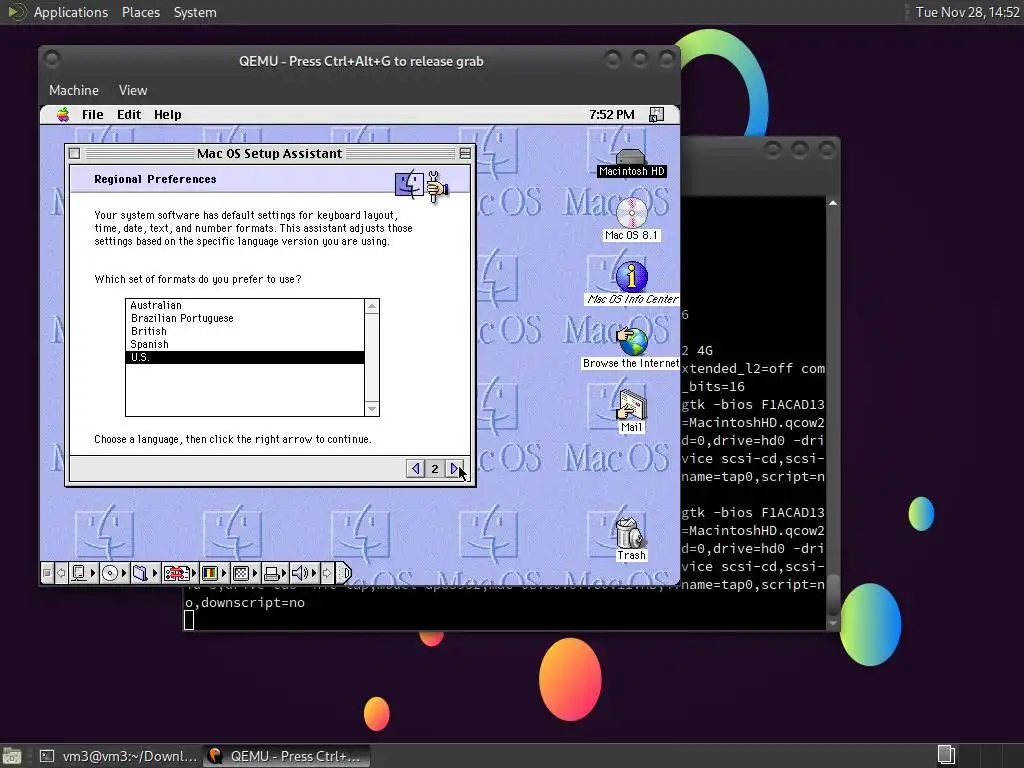Click the Control Strip close tab at far-left
Image resolution: width=1024 pixels, height=768 pixels.
(x=47, y=573)
